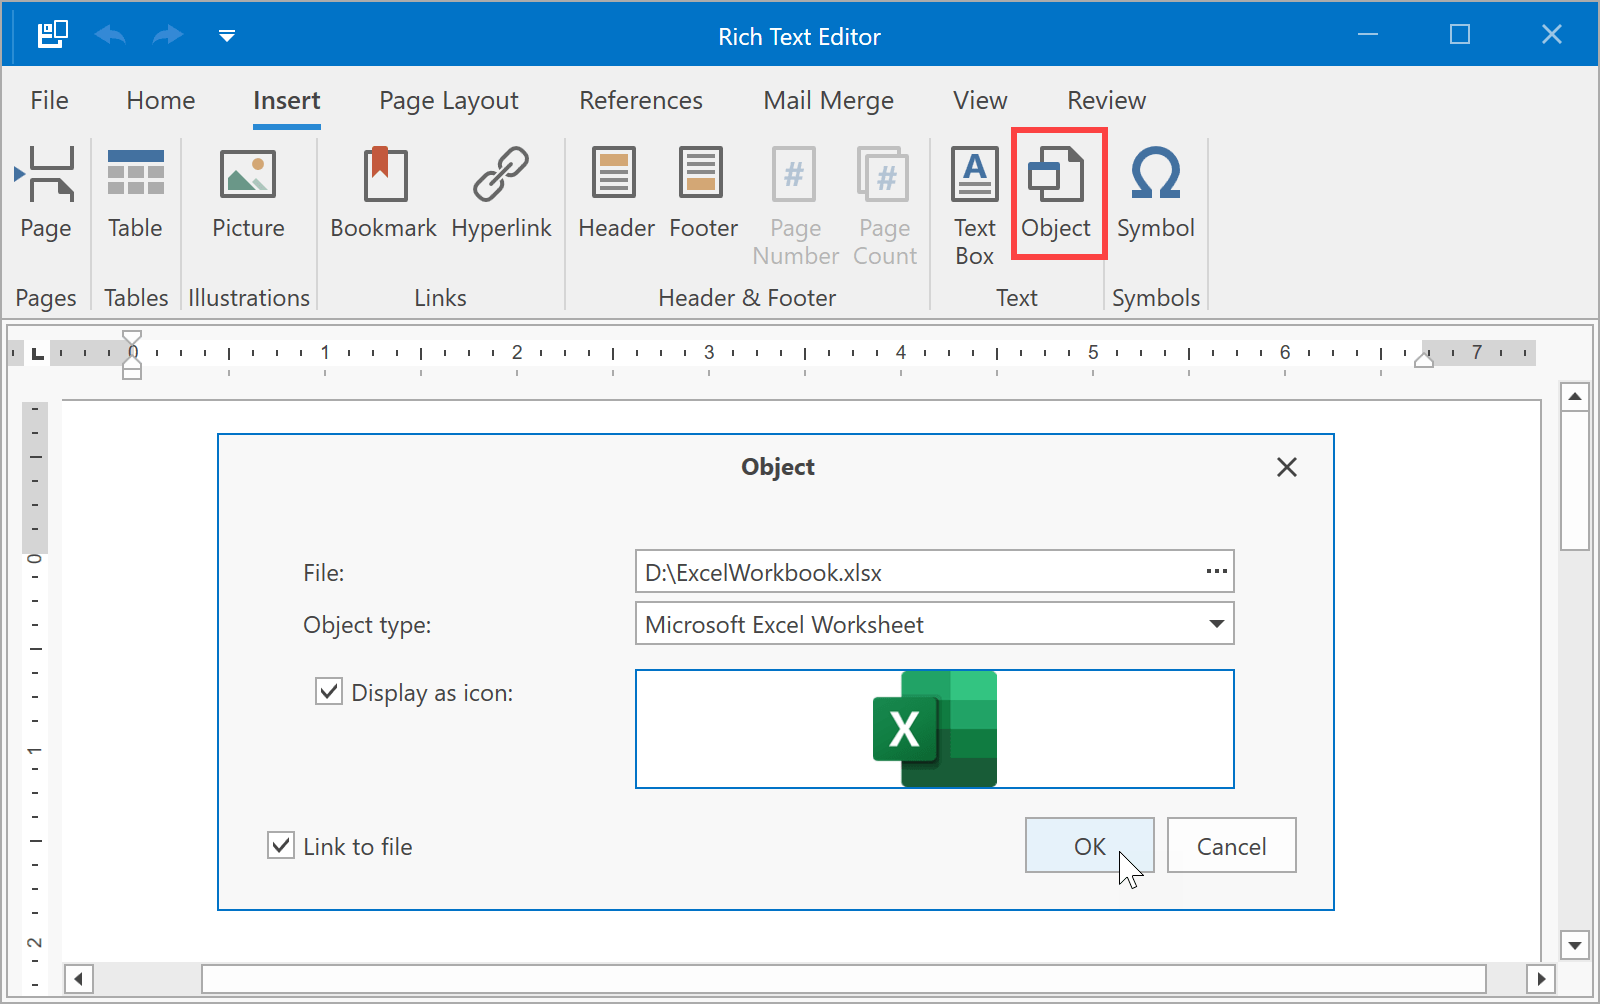
Task: Open the File tab
Action: click(x=49, y=100)
